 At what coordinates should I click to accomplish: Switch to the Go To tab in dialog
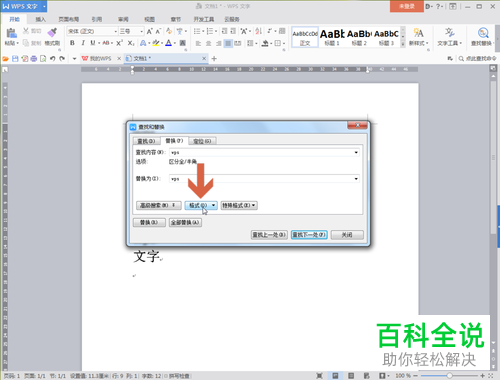click(202, 141)
